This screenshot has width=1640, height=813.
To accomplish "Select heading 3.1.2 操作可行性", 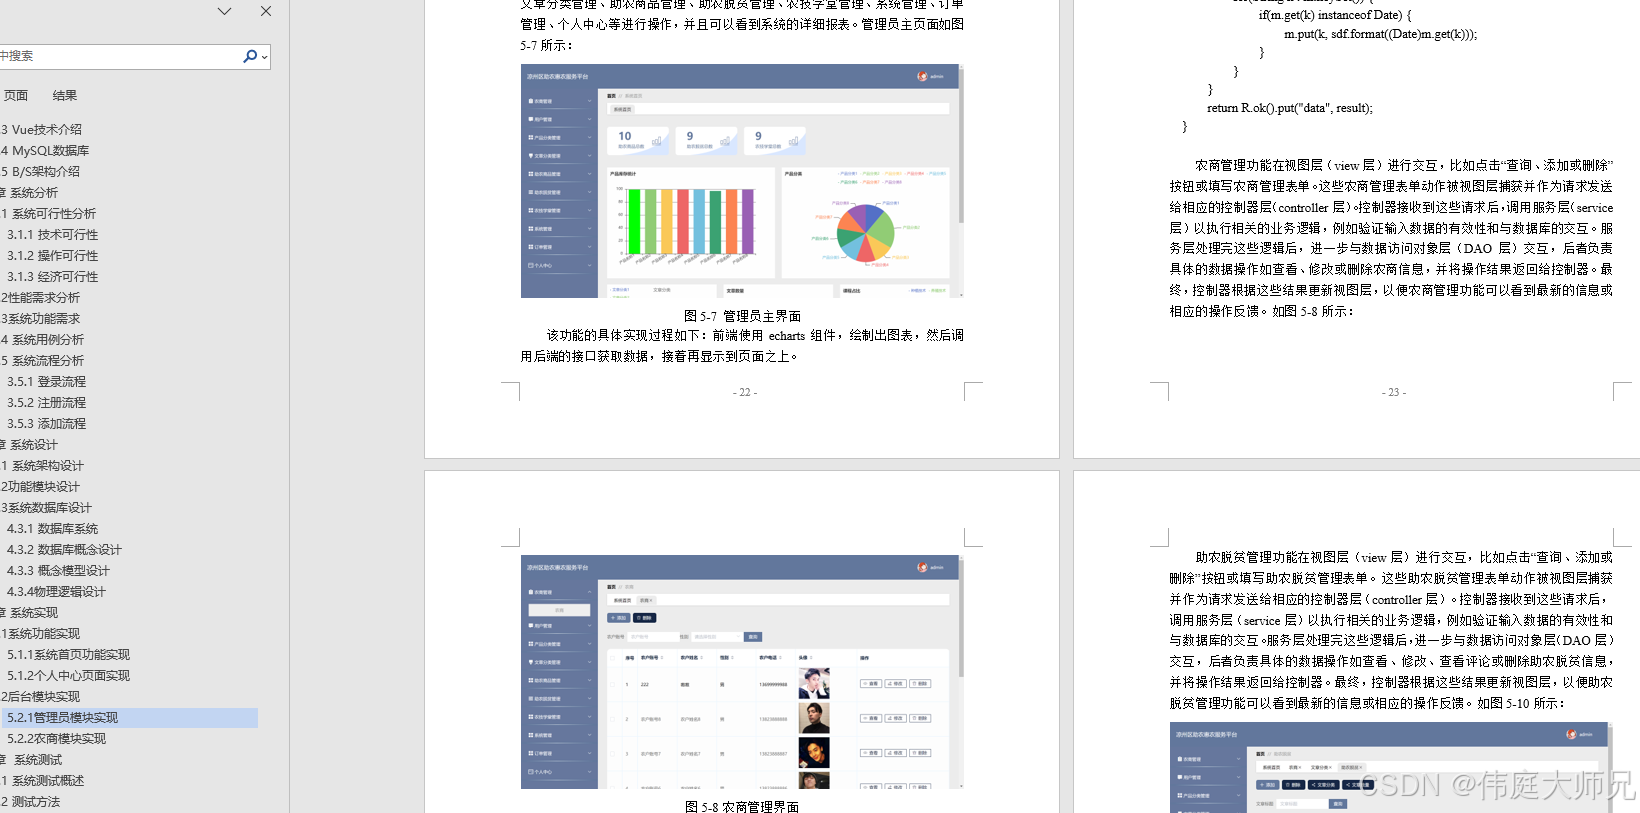I will [53, 256].
